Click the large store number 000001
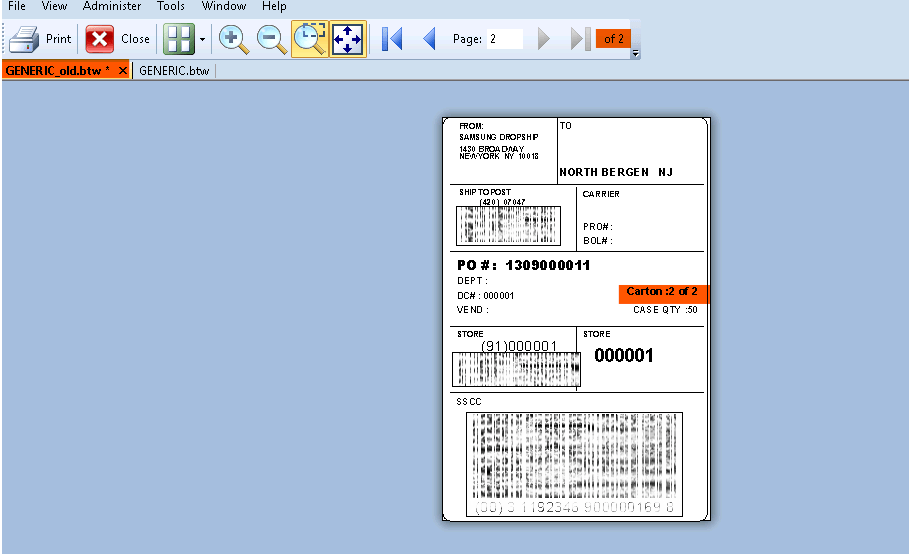 (x=624, y=355)
